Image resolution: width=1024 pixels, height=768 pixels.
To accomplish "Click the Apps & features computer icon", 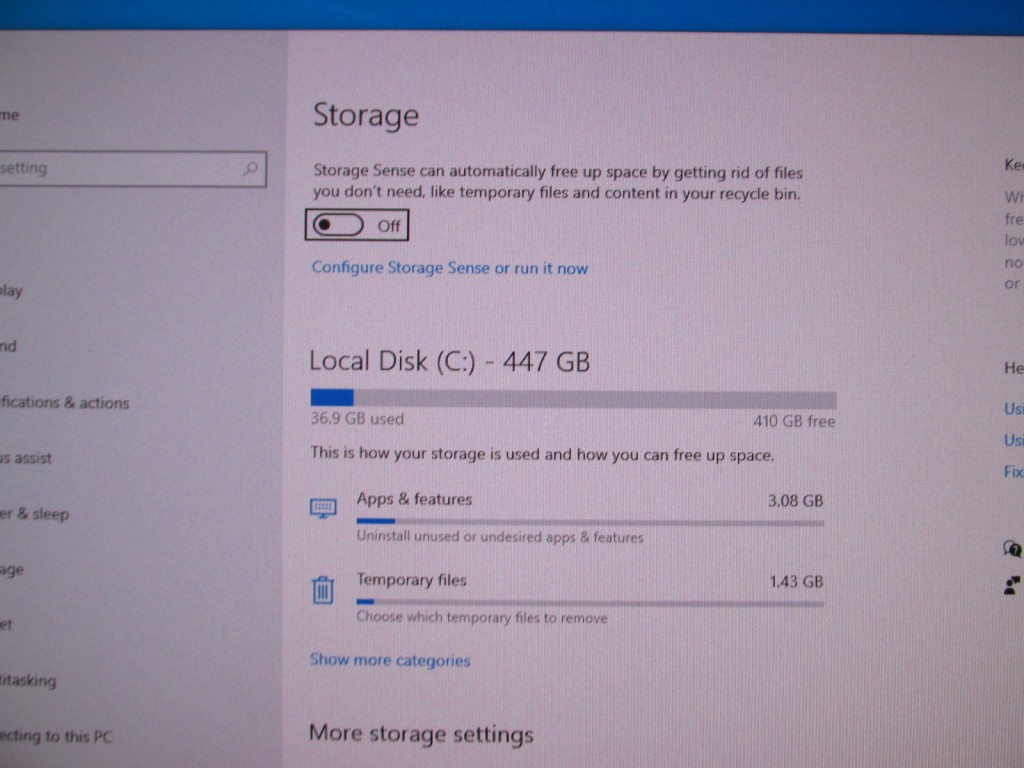I will tap(323, 507).
